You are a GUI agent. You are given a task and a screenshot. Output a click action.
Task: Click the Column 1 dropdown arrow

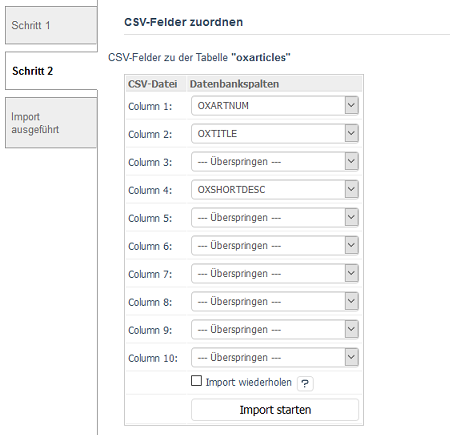tap(351, 105)
